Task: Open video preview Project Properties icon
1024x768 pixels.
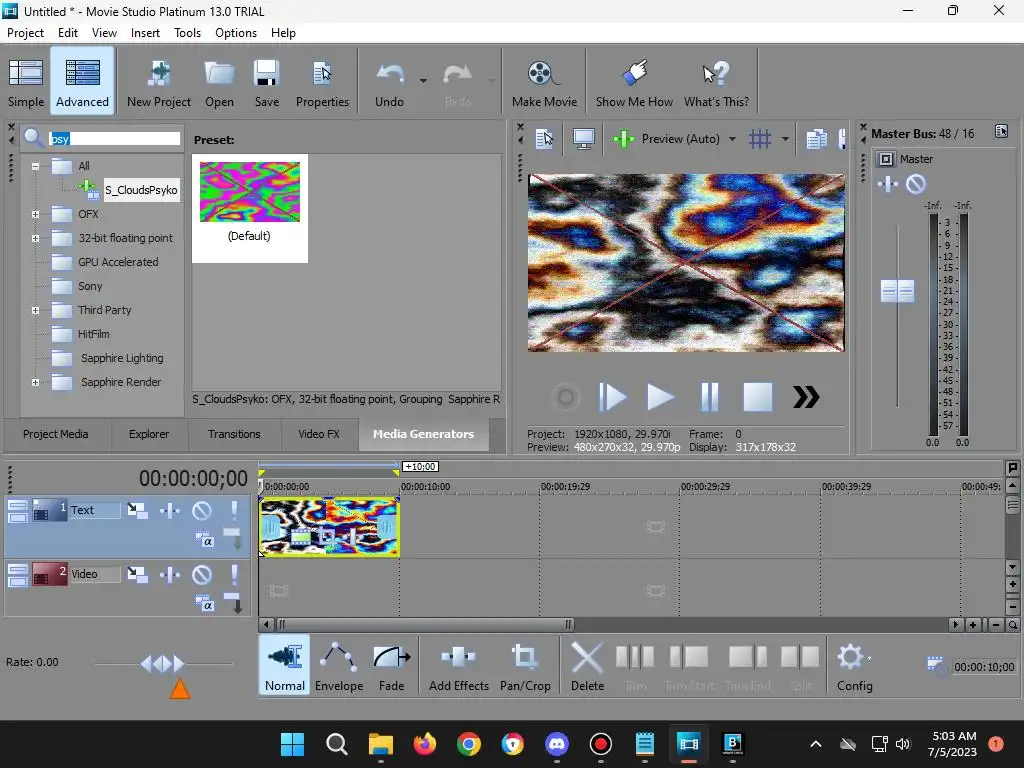Action: tap(544, 138)
